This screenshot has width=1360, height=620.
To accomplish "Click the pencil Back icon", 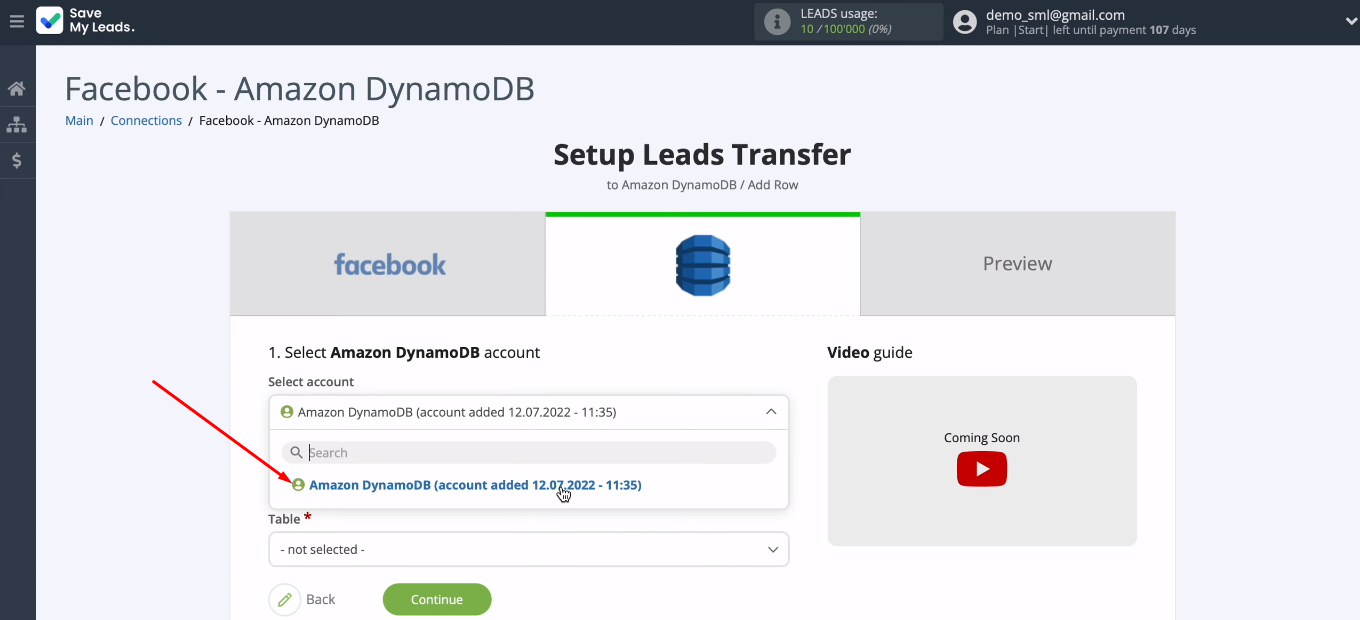I will pos(285,599).
